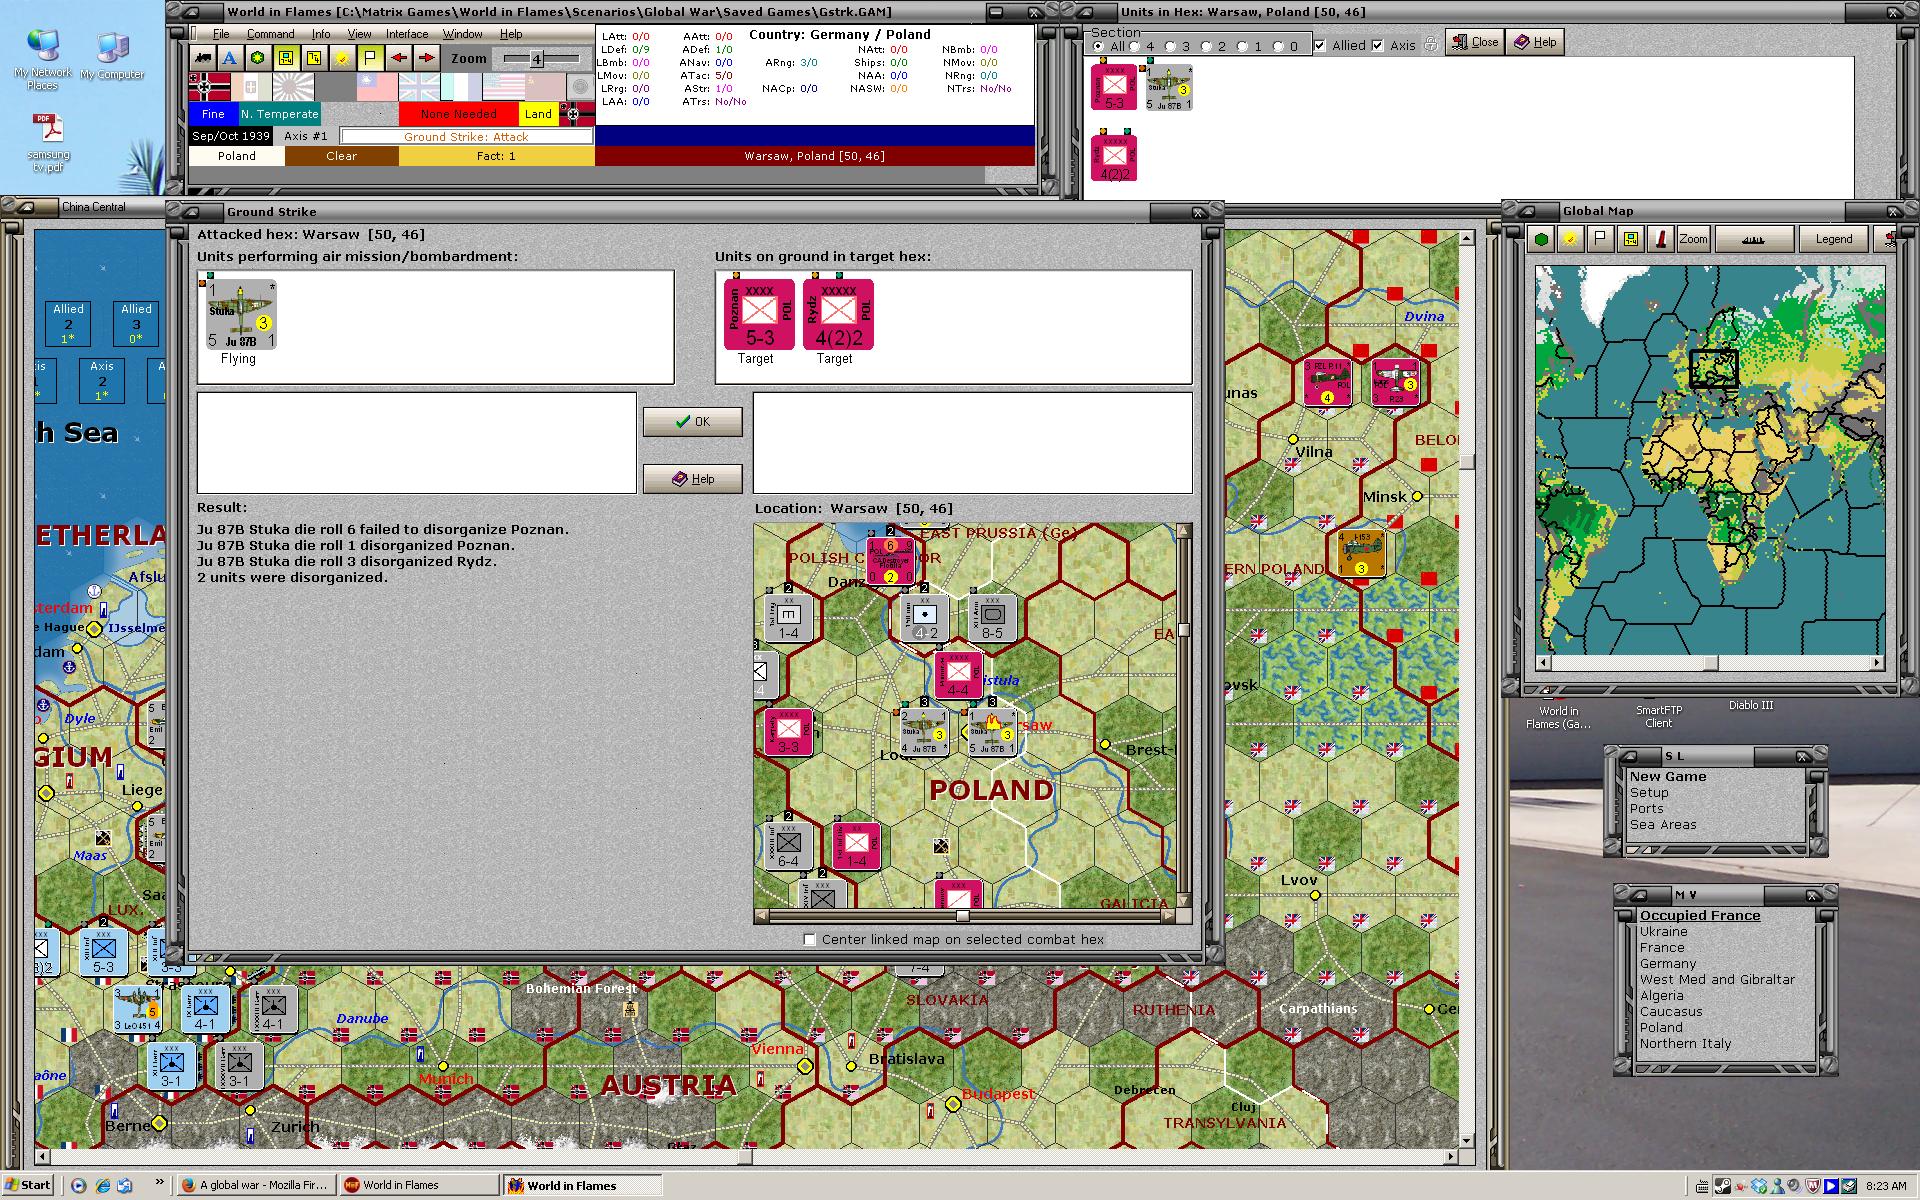Screen dimensions: 1920x1200
Task: Confirm Ground Strike with OK button
Action: click(x=692, y=422)
